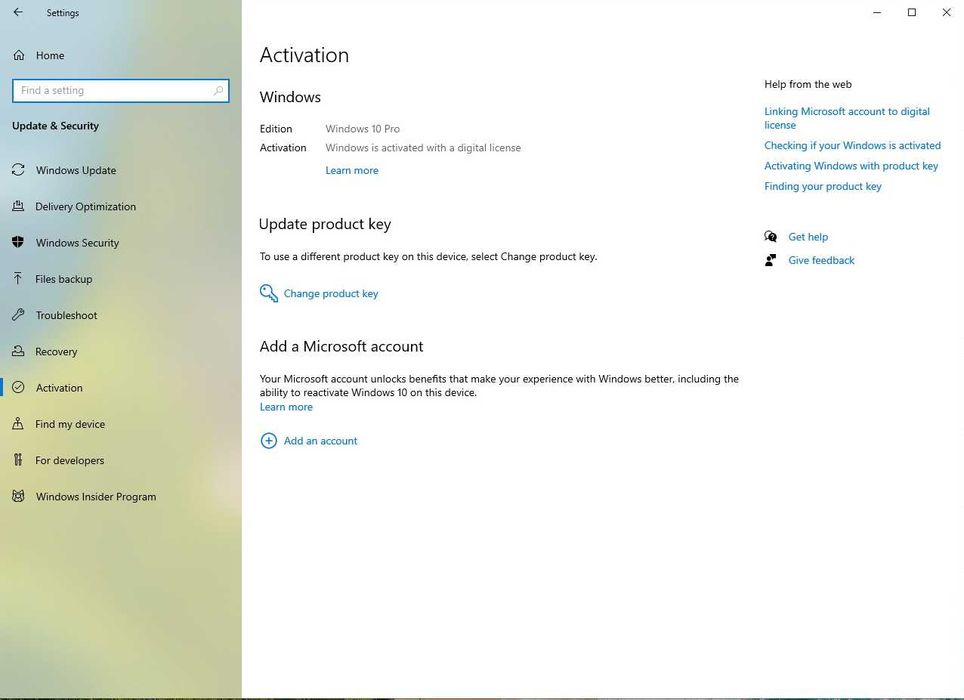Click the Update product key heading
This screenshot has width=964, height=700.
pyautogui.click(x=325, y=224)
